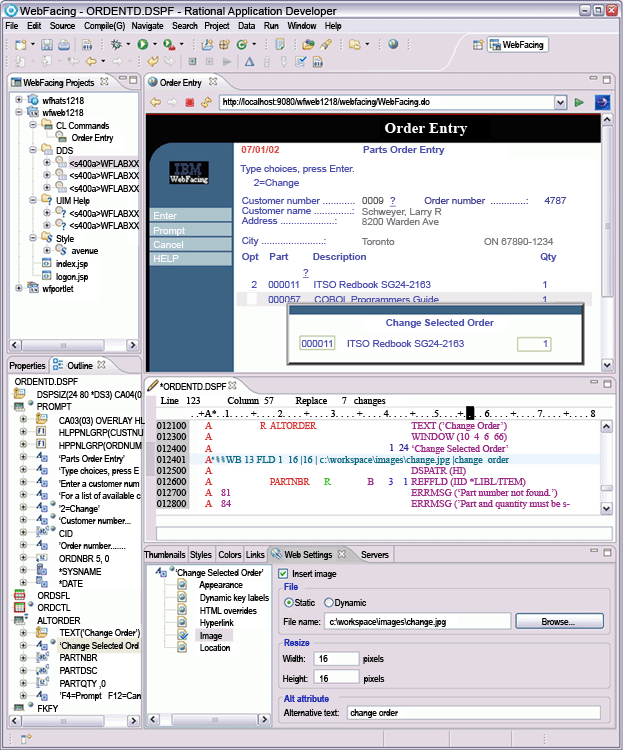623x750 pixels.
Task: Click the Open Perspective icon beside WebFacing
Action: 478,45
